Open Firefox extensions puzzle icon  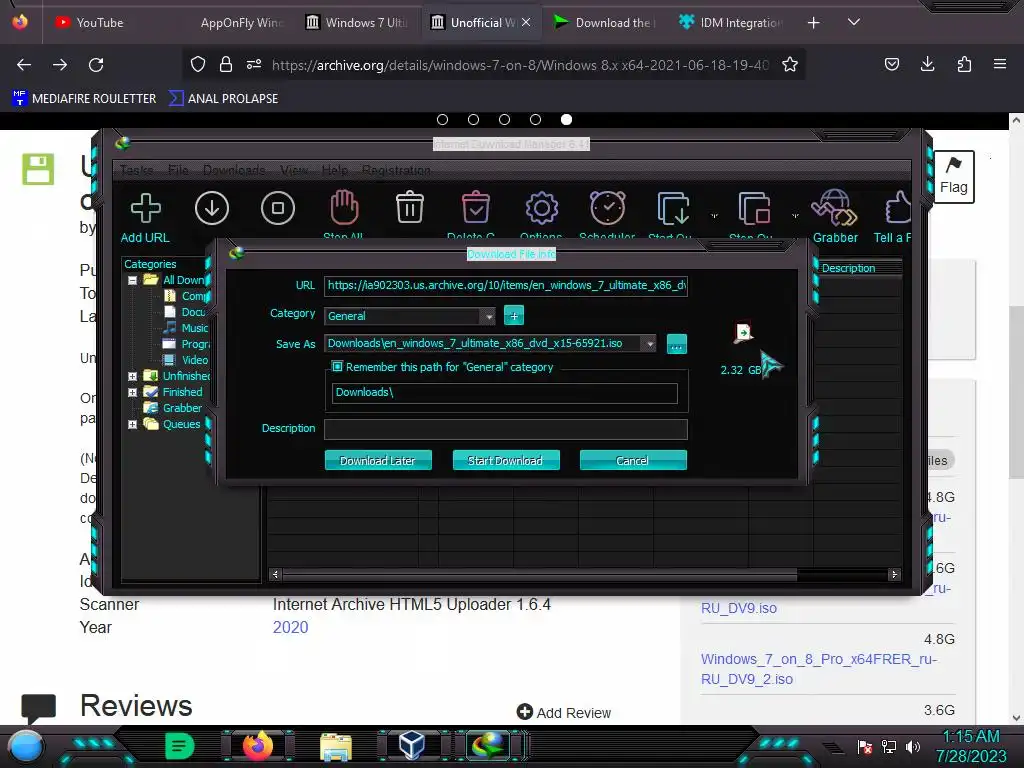pyautogui.click(x=964, y=64)
